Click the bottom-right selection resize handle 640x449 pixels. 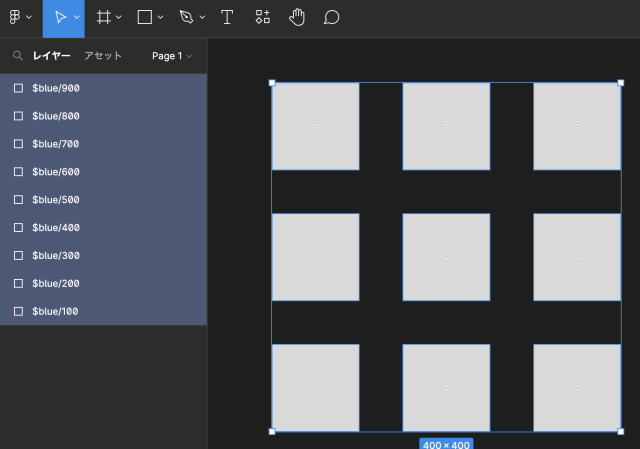621,431
